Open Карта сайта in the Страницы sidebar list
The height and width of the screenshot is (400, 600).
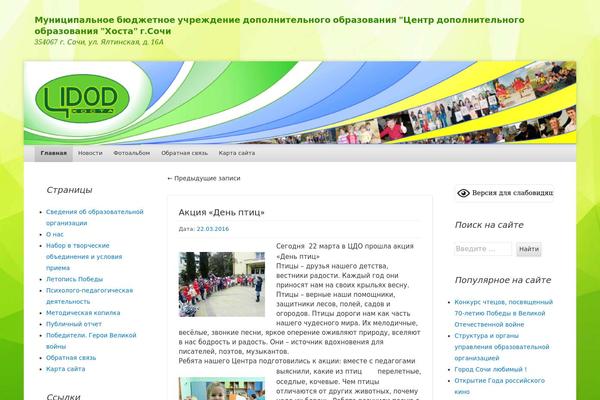65,369
